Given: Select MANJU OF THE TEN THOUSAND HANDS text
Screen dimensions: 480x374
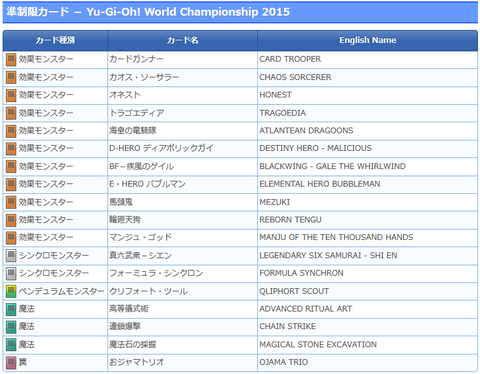Looking at the screenshot, I should tap(336, 237).
